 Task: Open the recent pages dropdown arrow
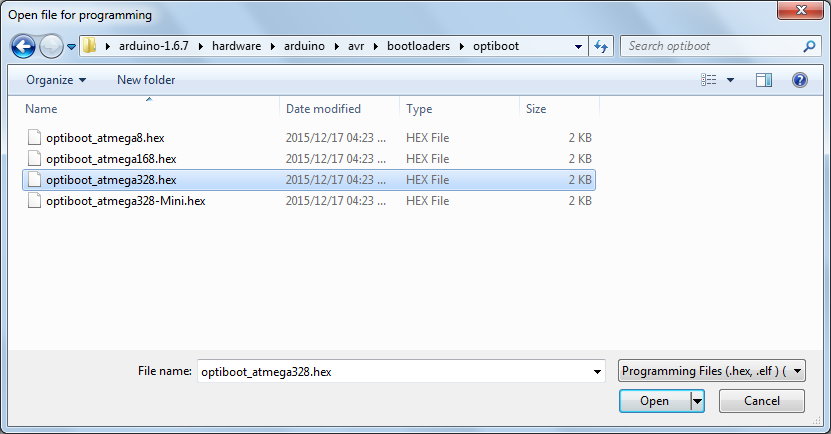(x=72, y=47)
